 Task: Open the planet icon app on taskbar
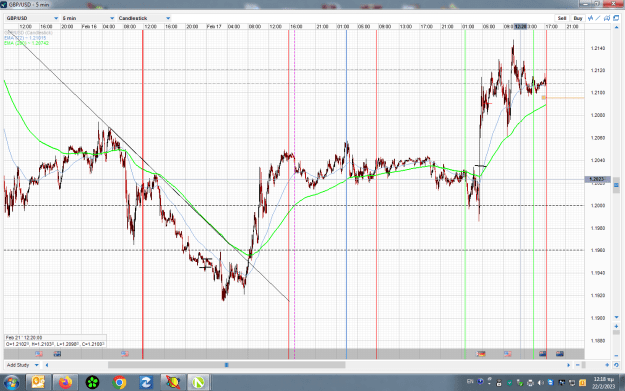click(173, 383)
